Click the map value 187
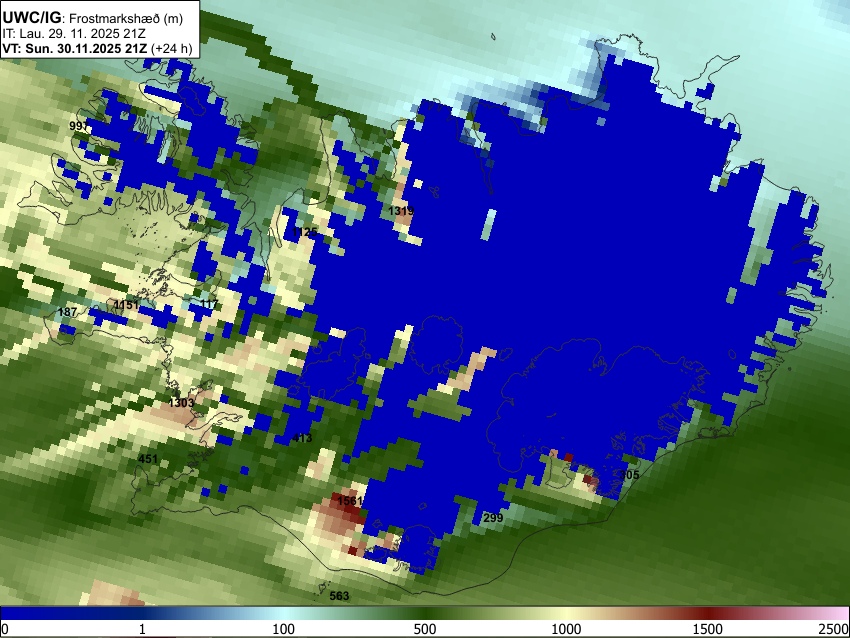The image size is (850, 638). [x=67, y=312]
